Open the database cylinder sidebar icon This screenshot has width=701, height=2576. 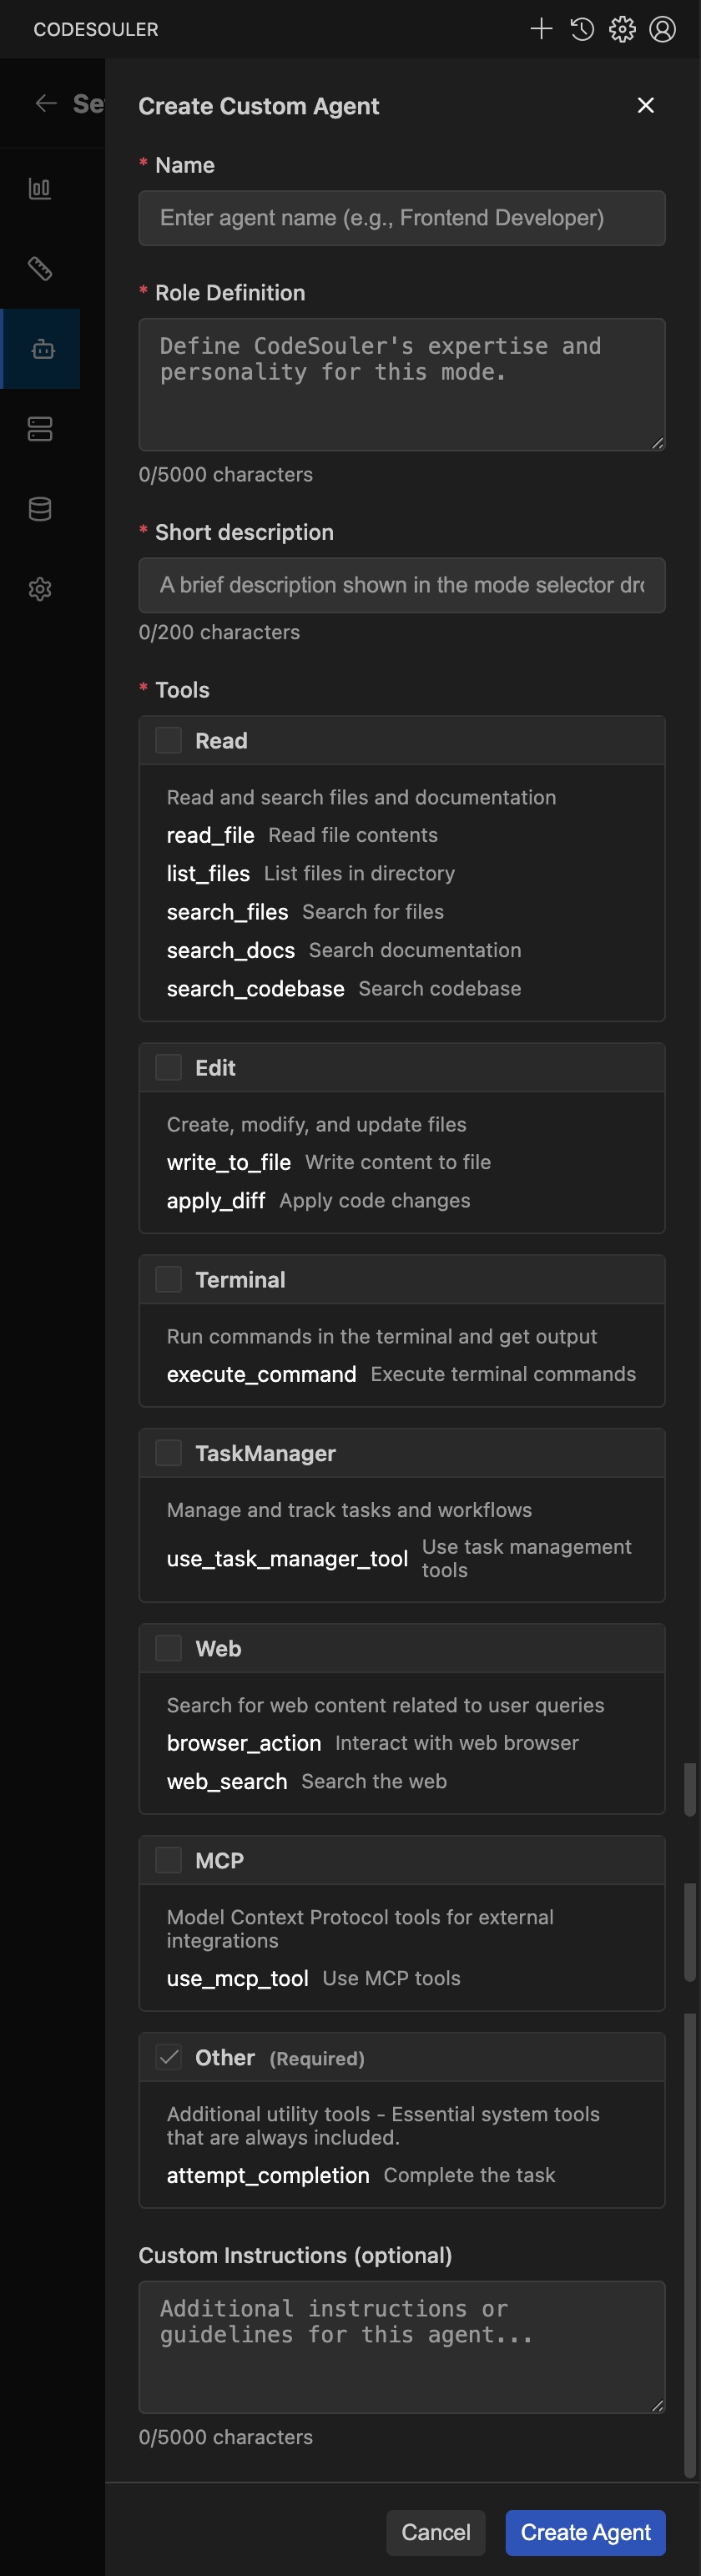(40, 509)
